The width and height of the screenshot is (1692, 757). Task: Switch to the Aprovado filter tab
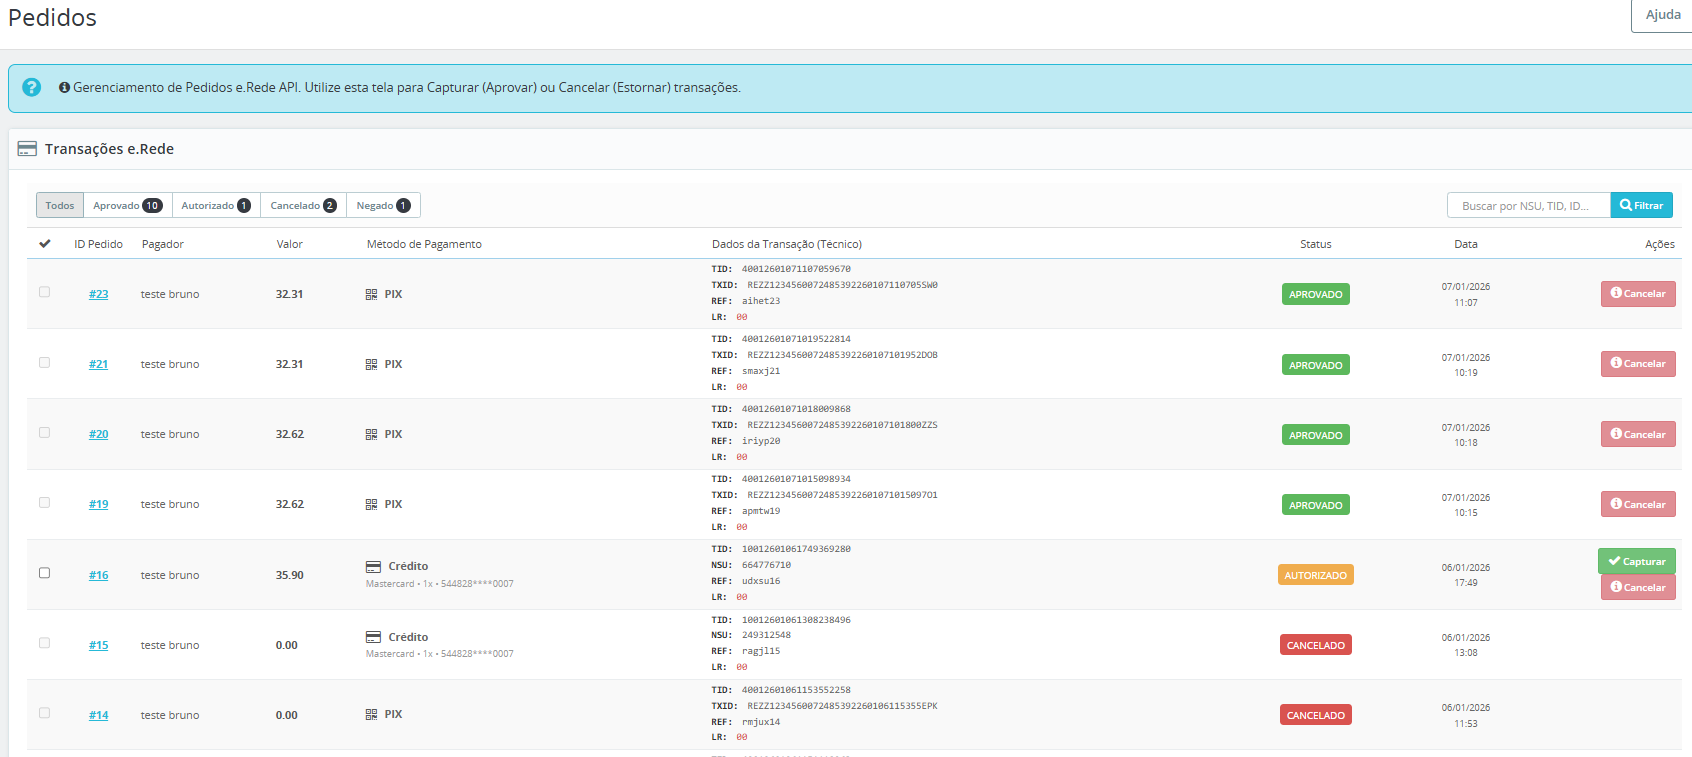(127, 205)
